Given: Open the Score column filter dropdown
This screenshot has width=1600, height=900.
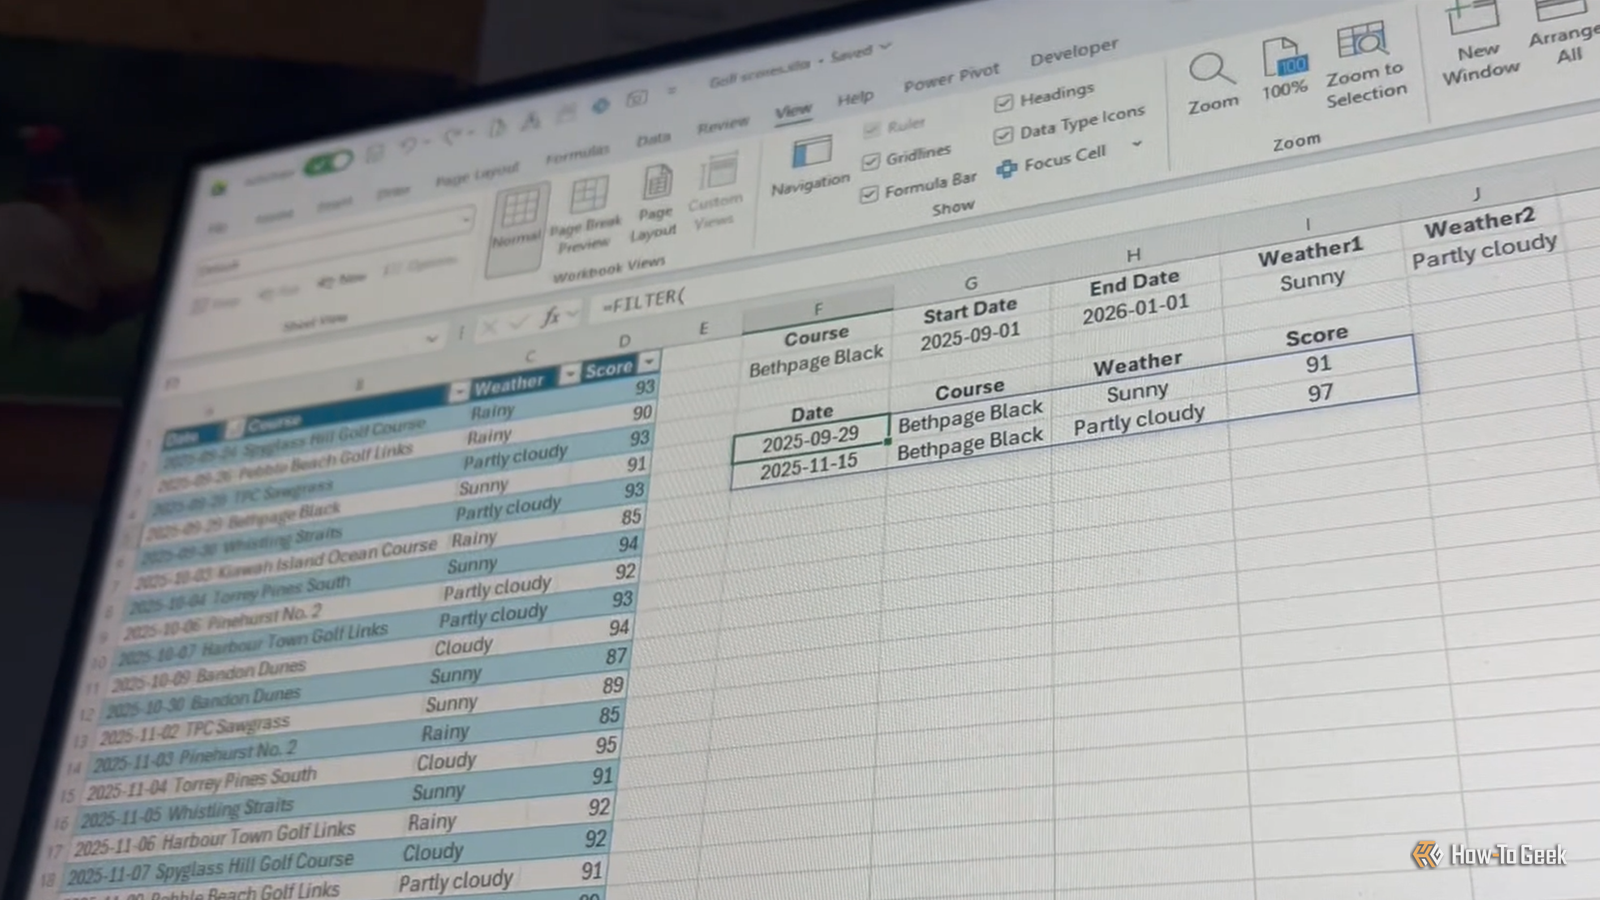Looking at the screenshot, I should [649, 360].
